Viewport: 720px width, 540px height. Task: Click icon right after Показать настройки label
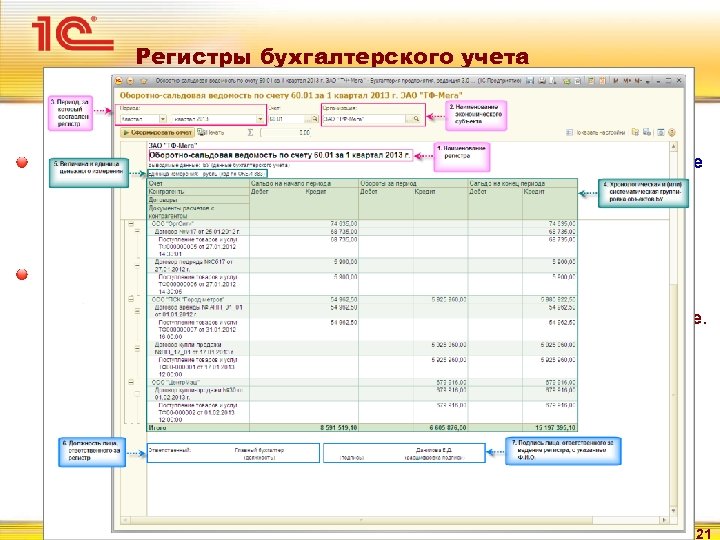(x=636, y=132)
